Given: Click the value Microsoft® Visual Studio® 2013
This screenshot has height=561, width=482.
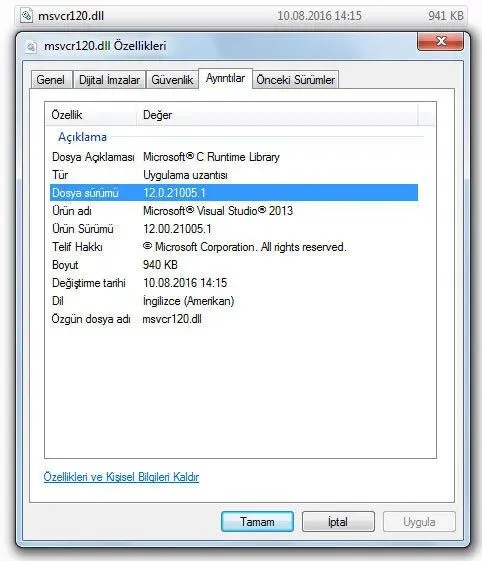Looking at the screenshot, I should coord(218,211).
